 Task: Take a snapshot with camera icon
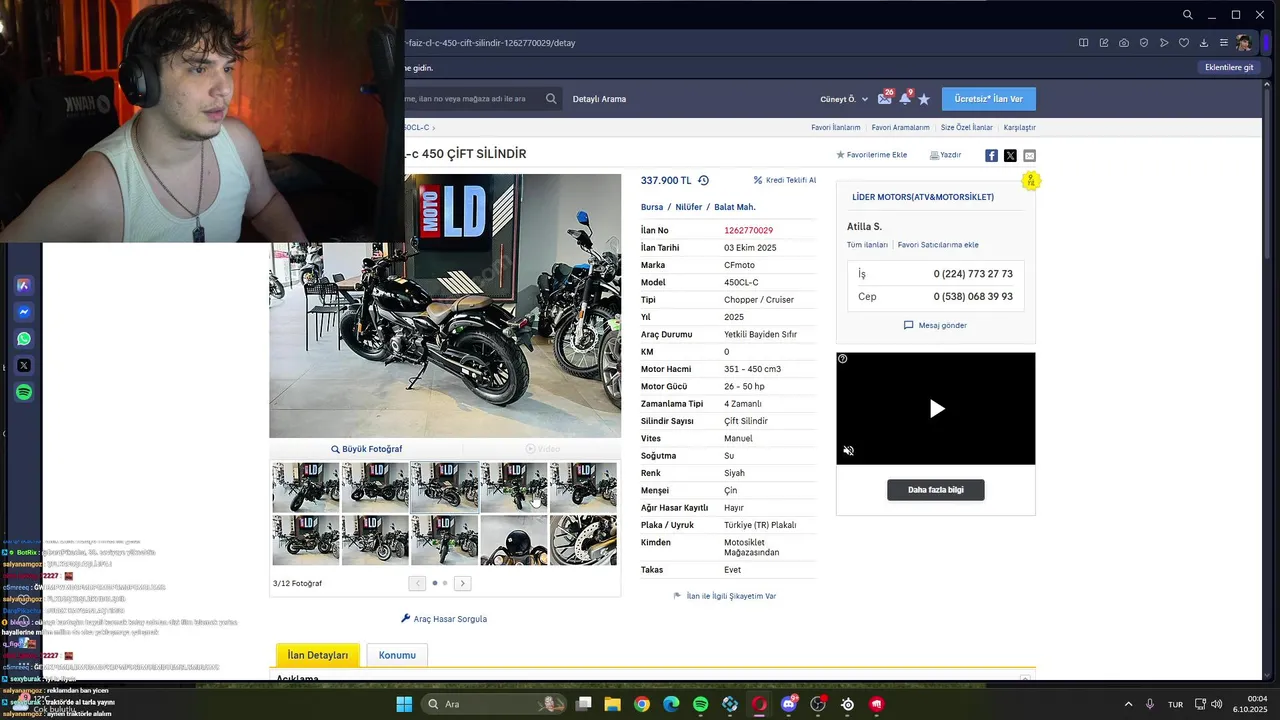click(1124, 43)
